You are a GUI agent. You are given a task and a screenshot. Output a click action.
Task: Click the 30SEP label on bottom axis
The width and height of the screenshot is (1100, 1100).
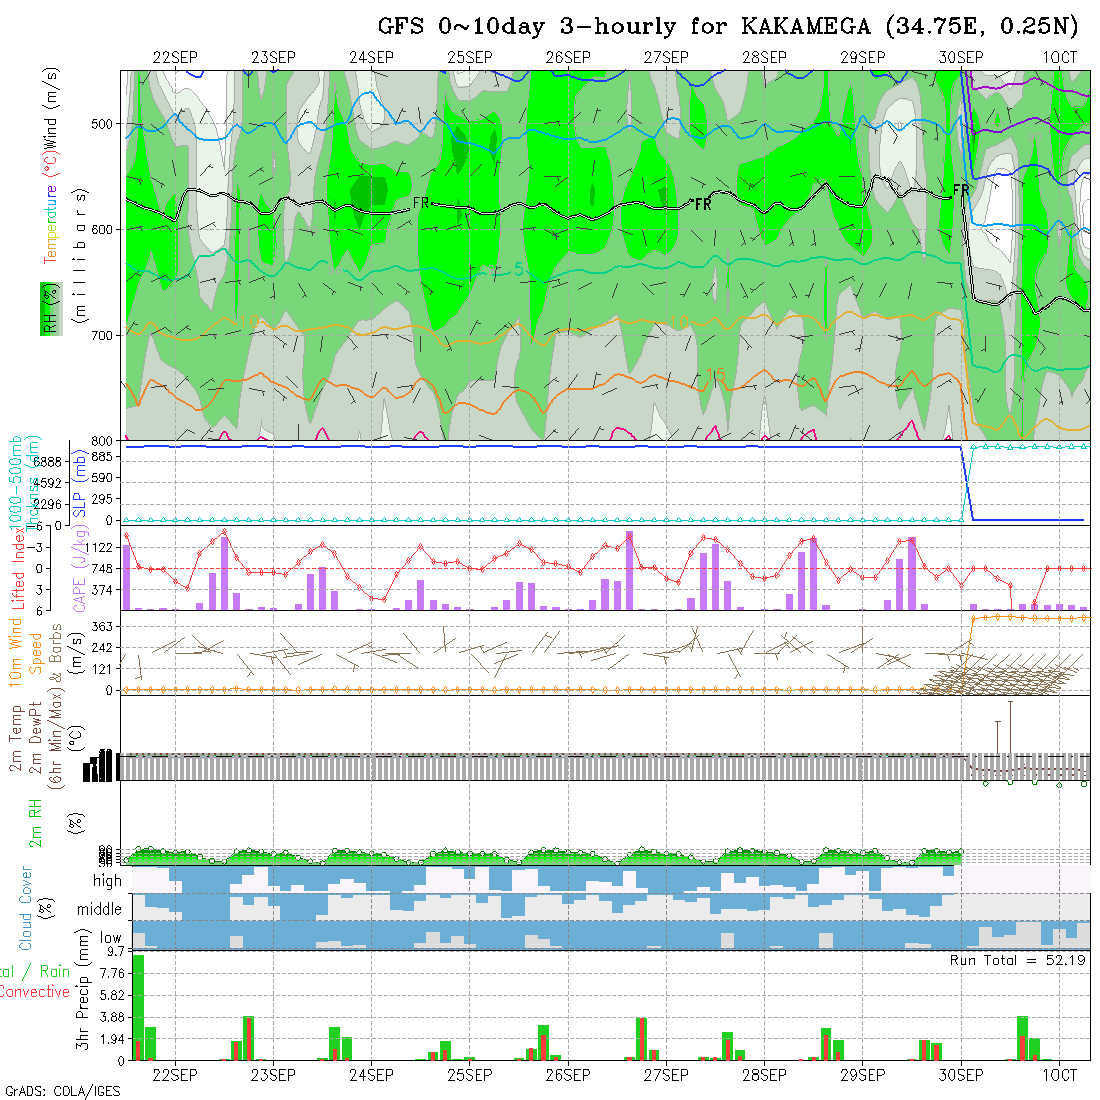point(961,1075)
